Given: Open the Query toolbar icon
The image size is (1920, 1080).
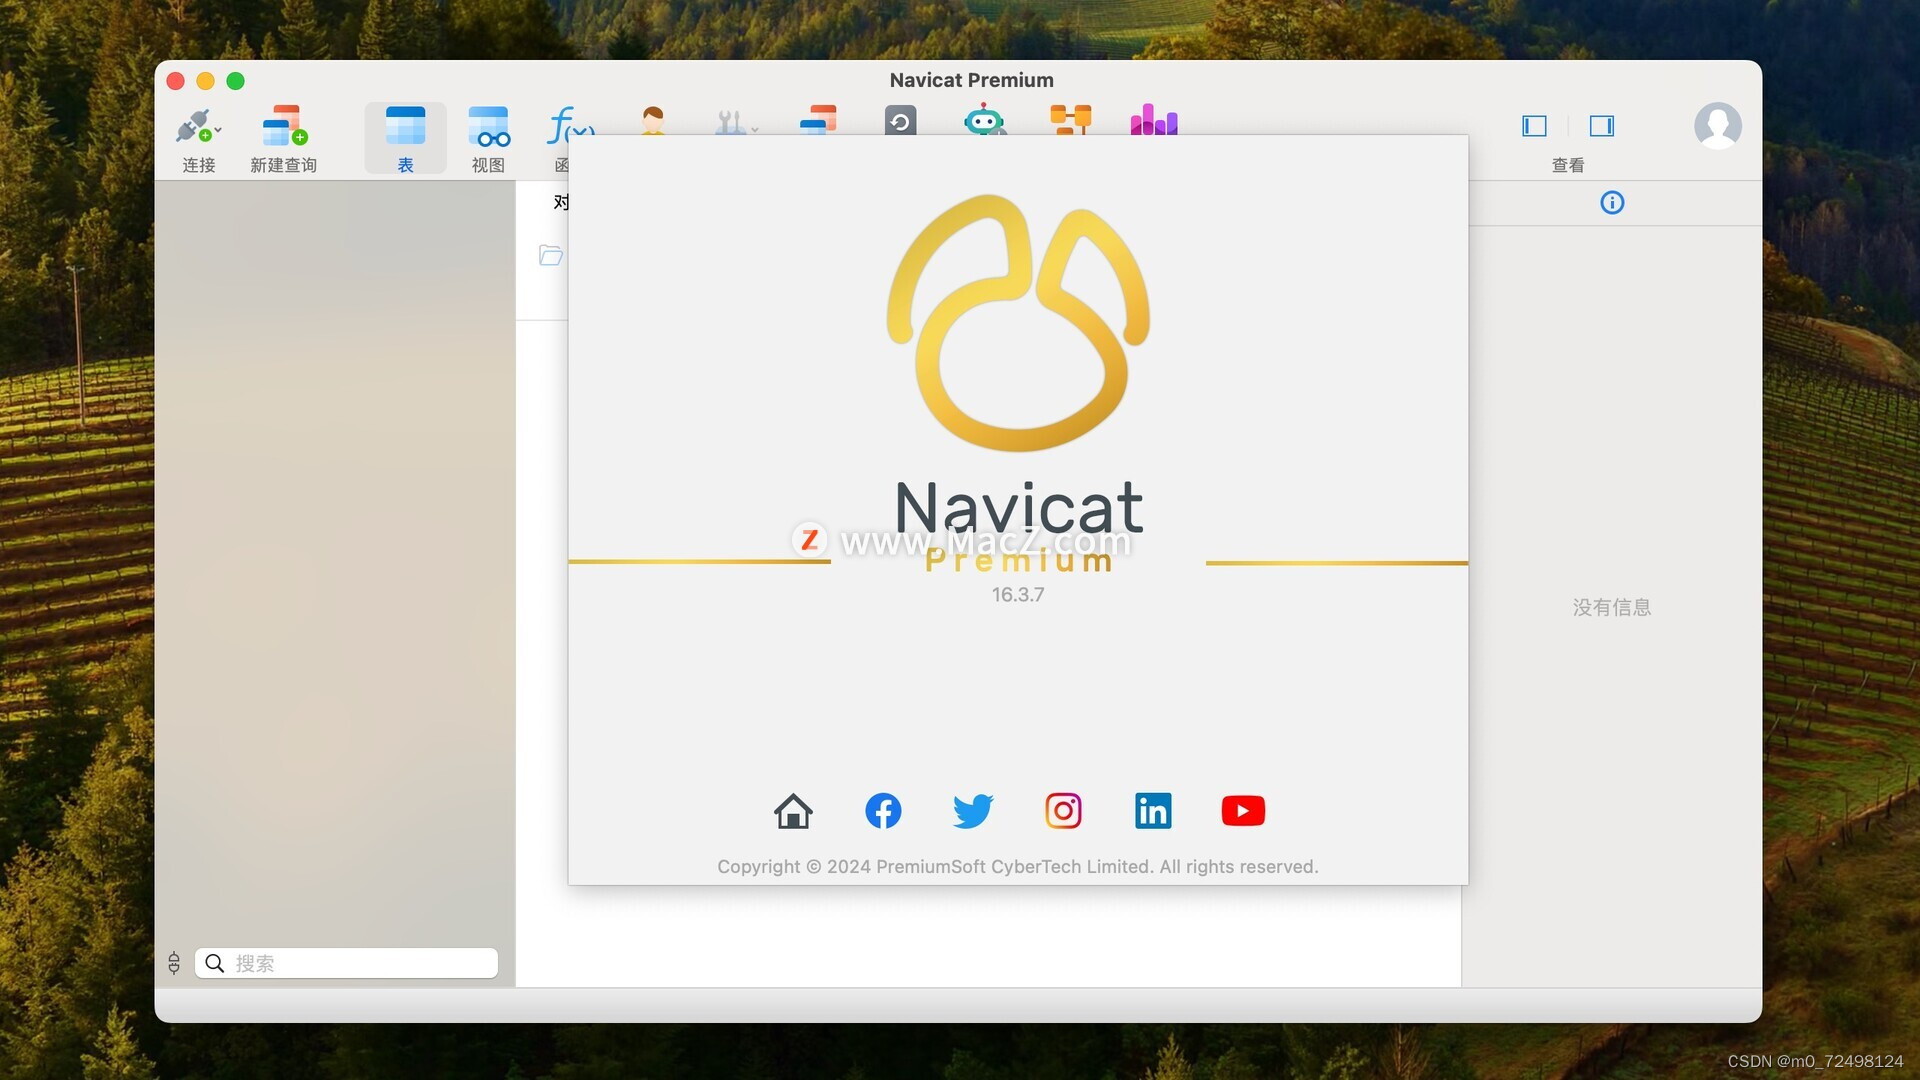Looking at the screenshot, I should (x=818, y=120).
